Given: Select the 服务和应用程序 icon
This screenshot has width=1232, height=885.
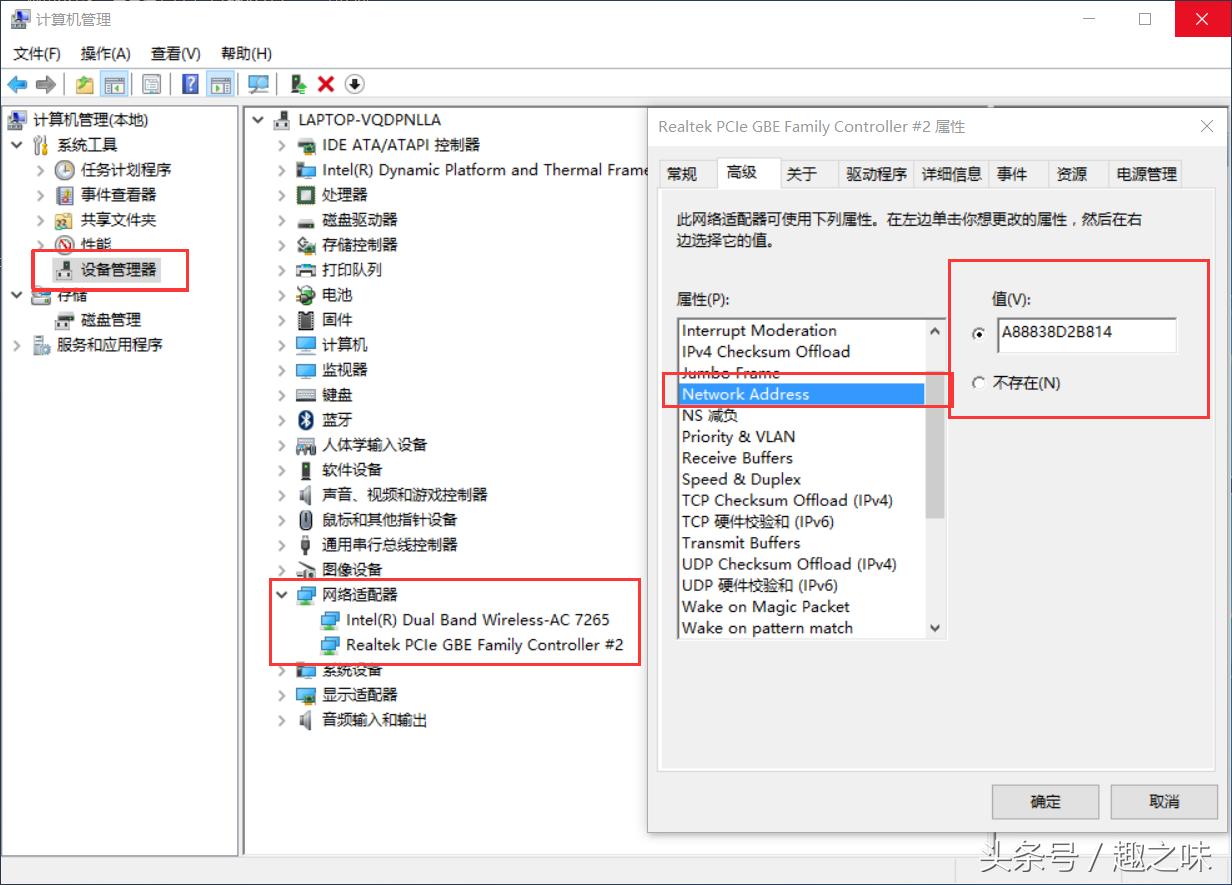Looking at the screenshot, I should 41,345.
